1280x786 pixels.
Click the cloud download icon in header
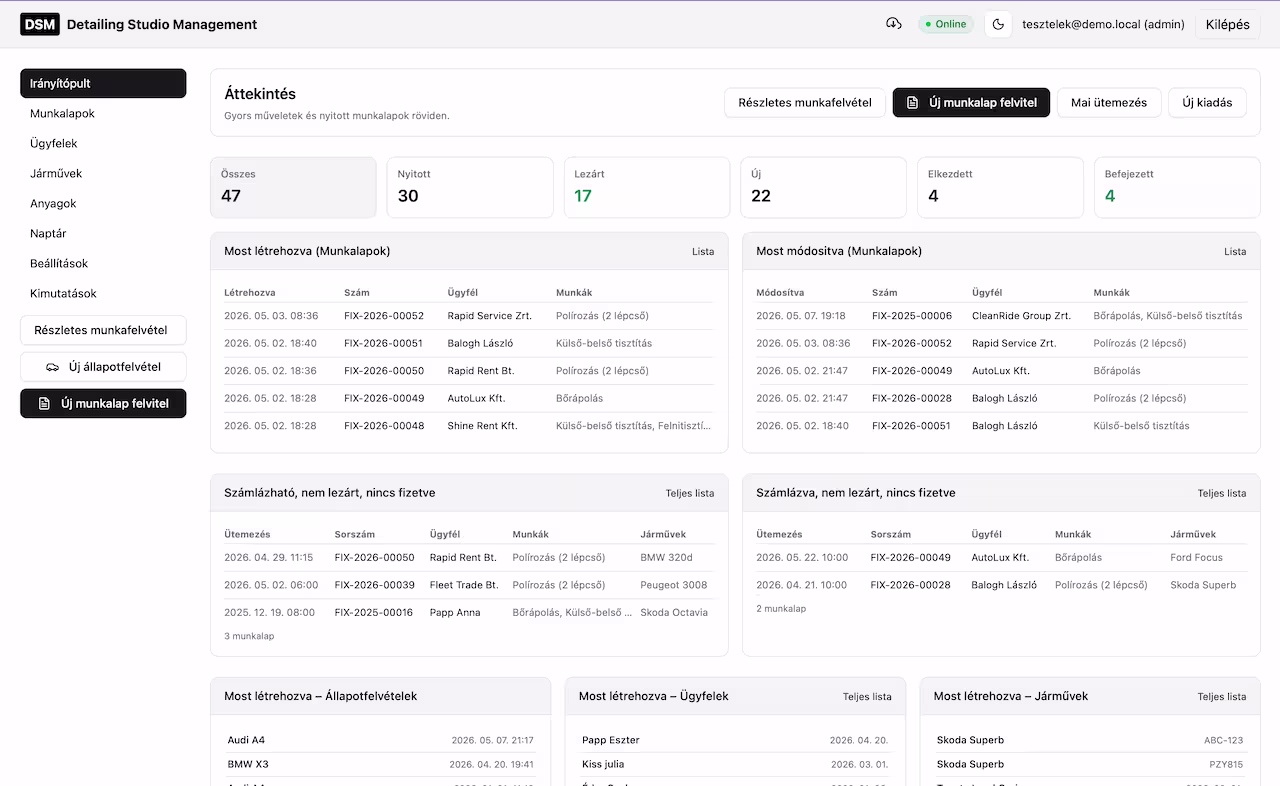(894, 24)
